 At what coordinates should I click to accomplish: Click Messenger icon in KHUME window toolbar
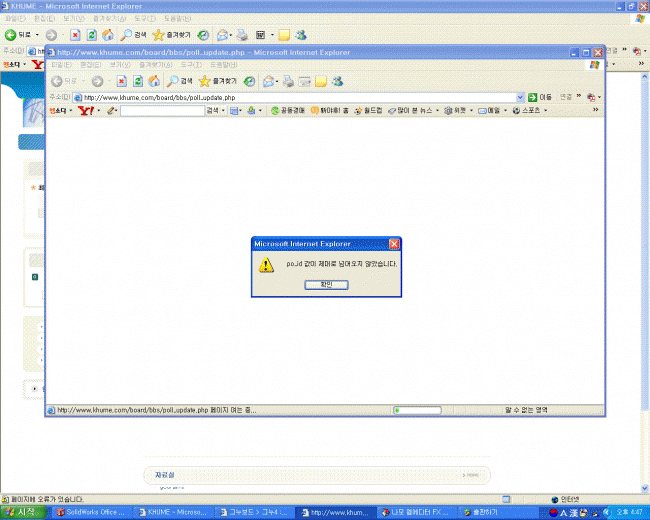click(301, 35)
